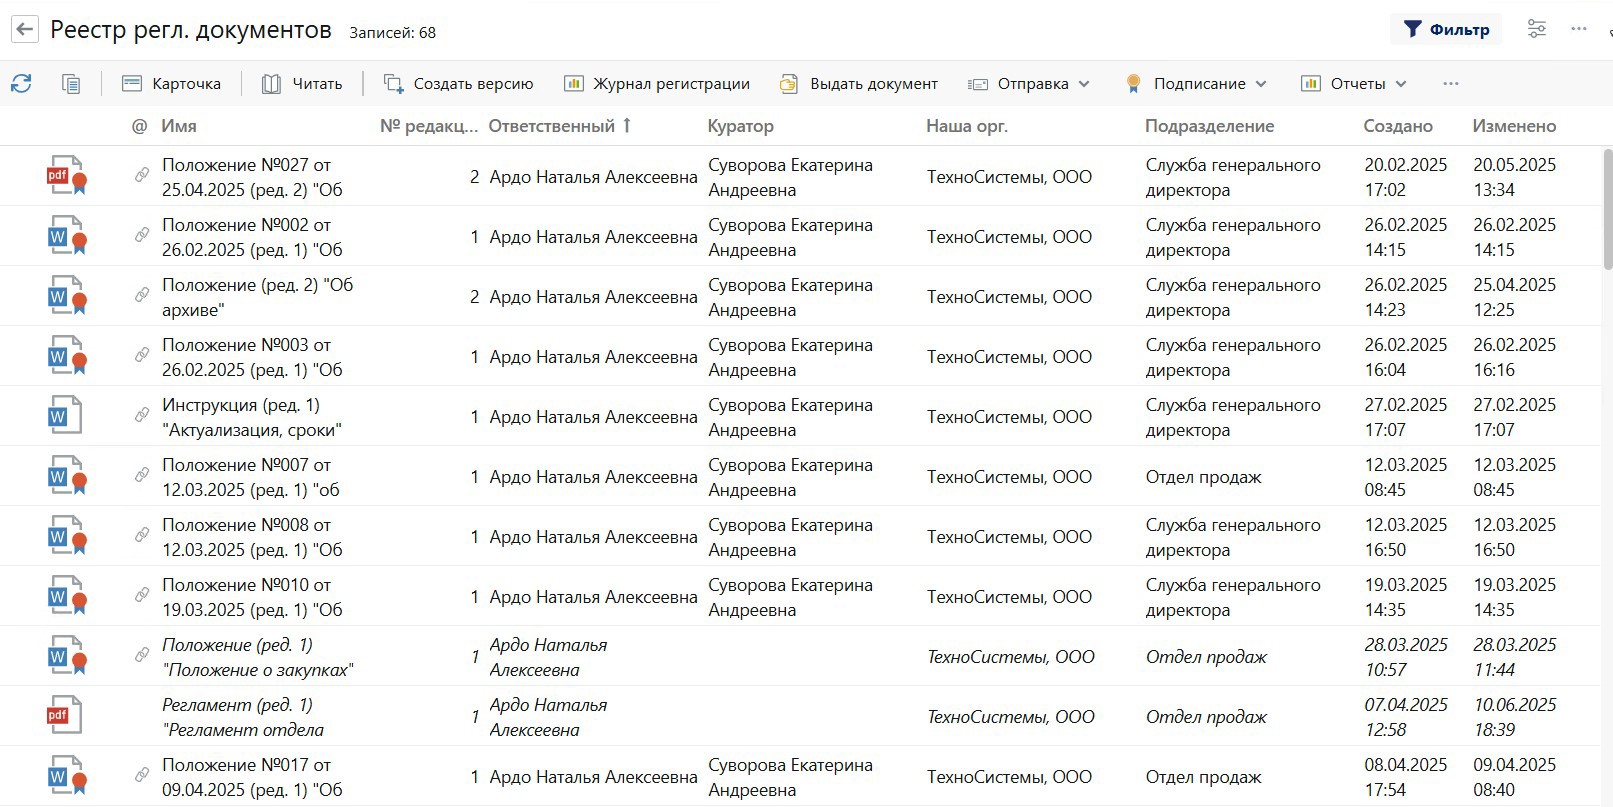Open toolbar overflow menu after Отчеты
The width and height of the screenshot is (1613, 807).
pos(1451,84)
